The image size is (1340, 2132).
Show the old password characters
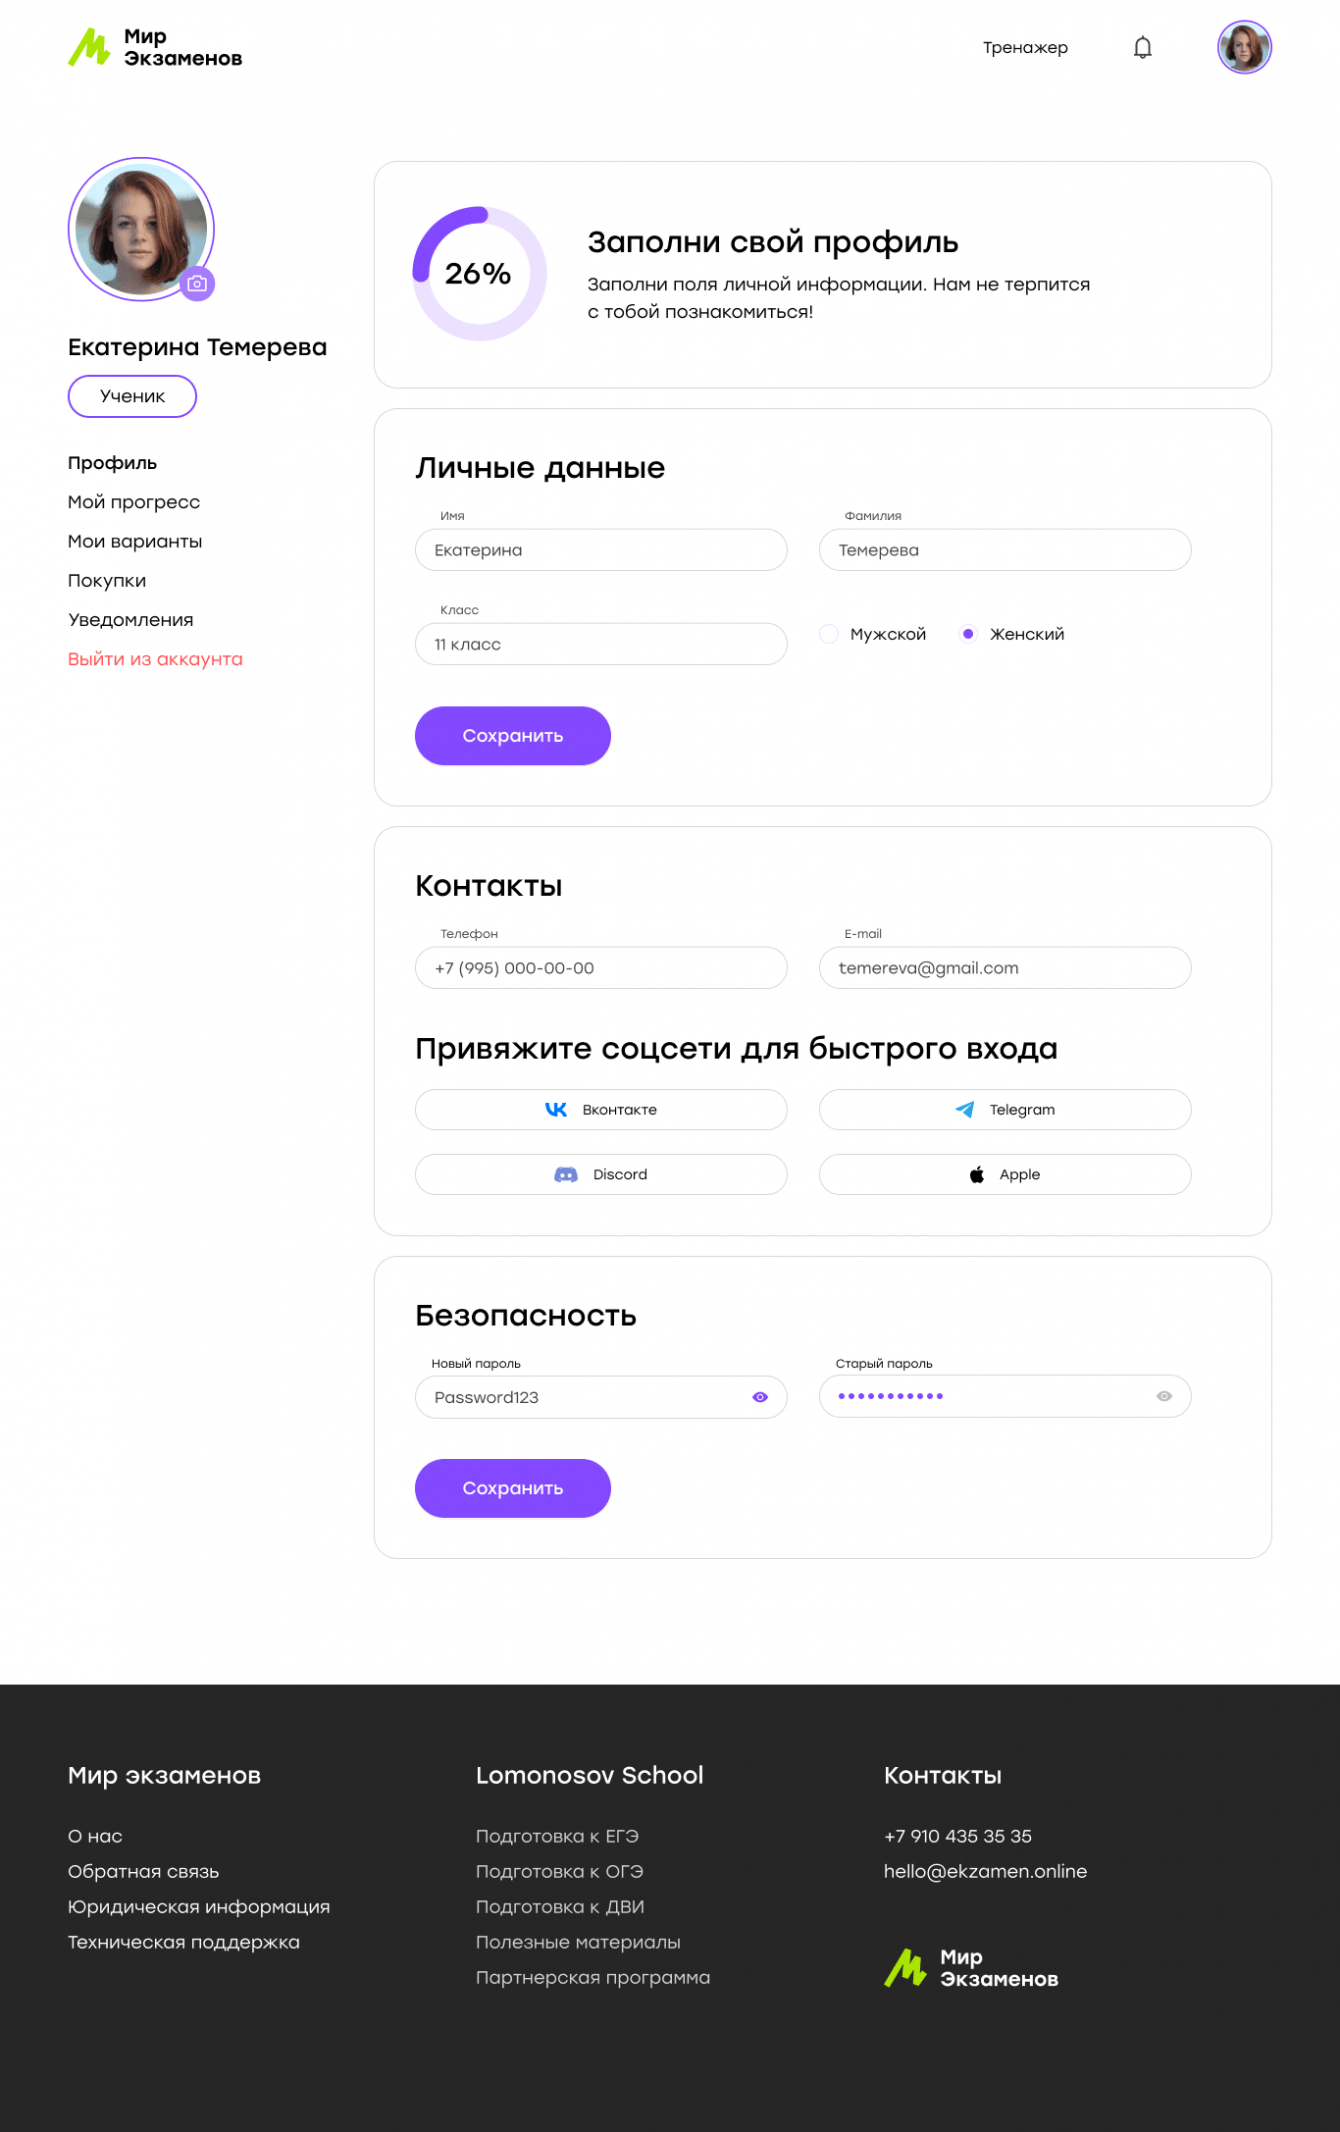[x=1164, y=1397]
